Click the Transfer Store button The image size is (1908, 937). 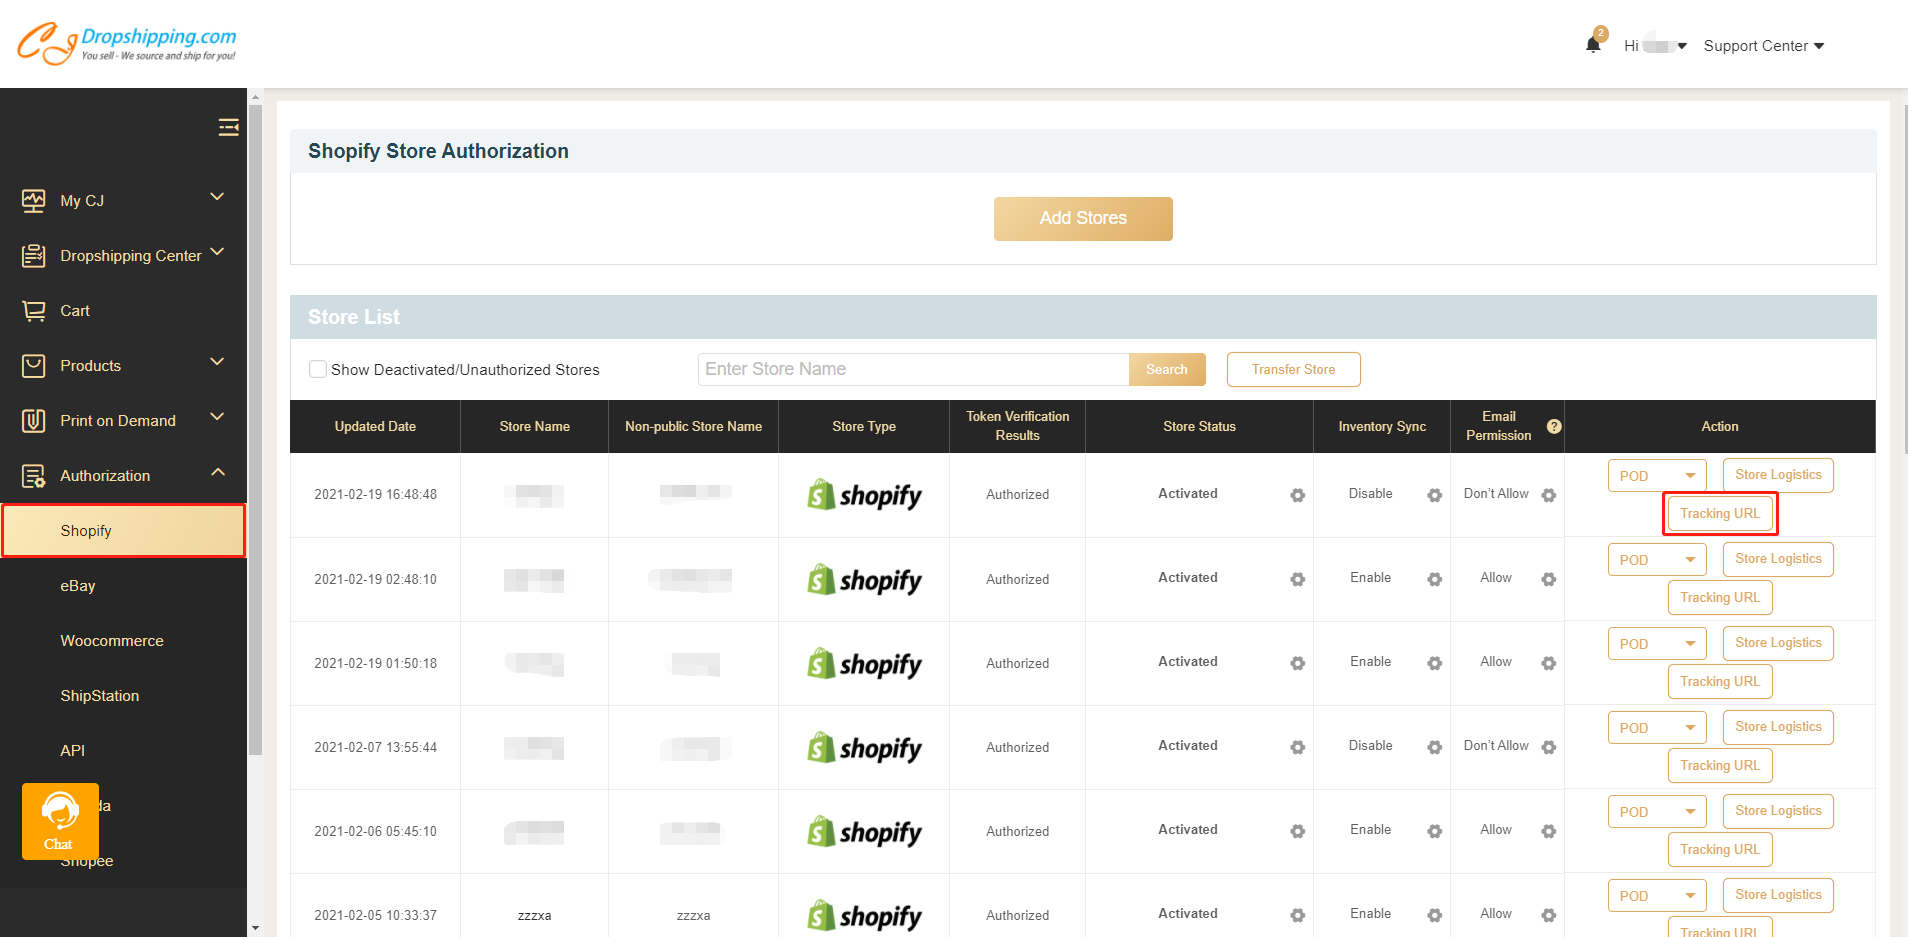point(1293,369)
